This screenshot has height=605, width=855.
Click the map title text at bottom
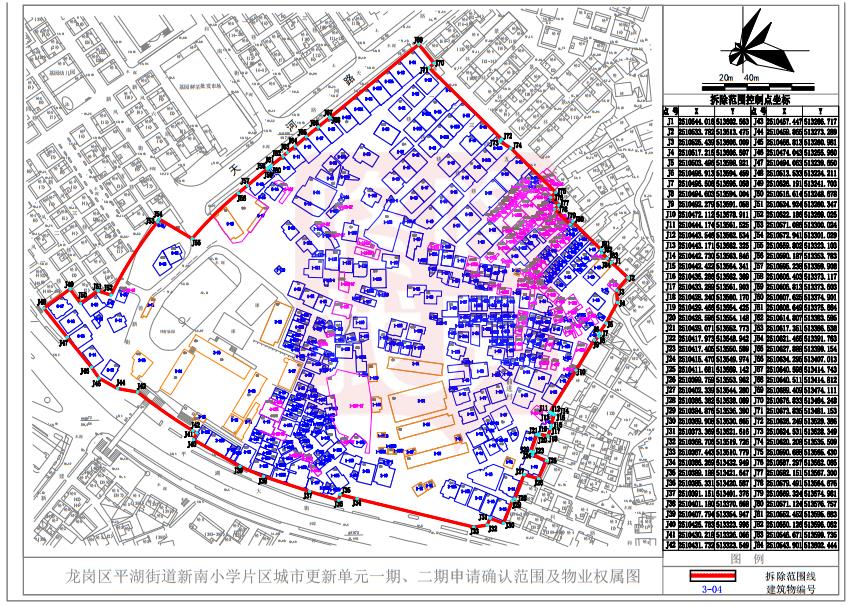[x=352, y=576]
